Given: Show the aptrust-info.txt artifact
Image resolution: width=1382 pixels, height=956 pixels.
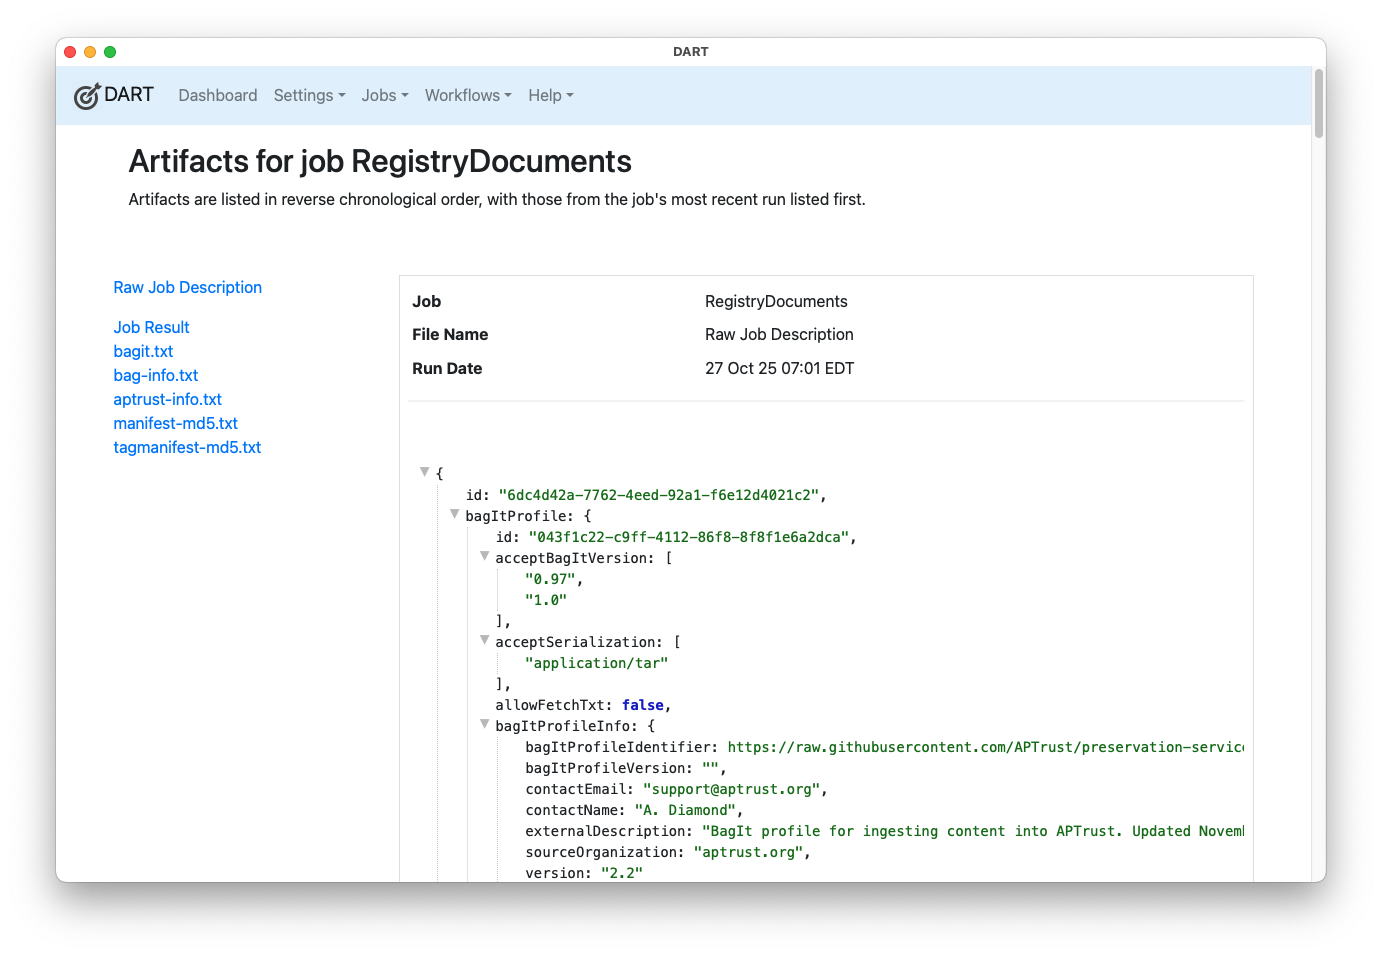Looking at the screenshot, I should click(x=167, y=400).
